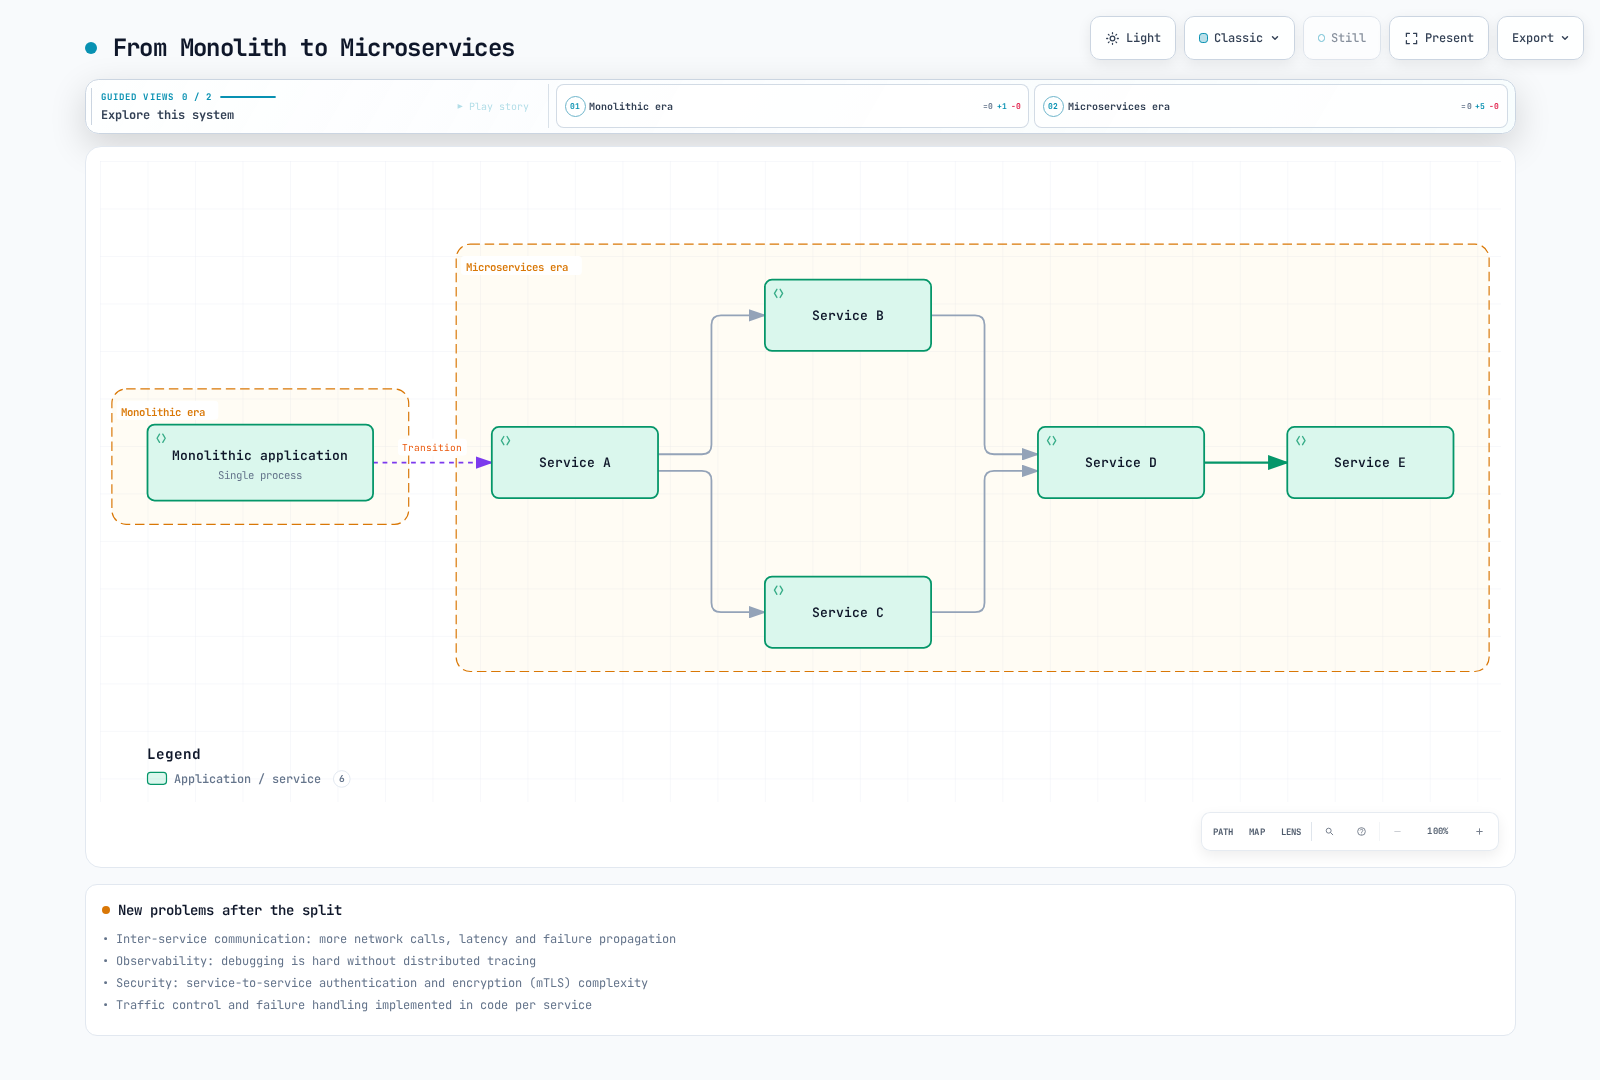The width and height of the screenshot is (1600, 1080).
Task: Click the legend count badge 6
Action: 342,779
